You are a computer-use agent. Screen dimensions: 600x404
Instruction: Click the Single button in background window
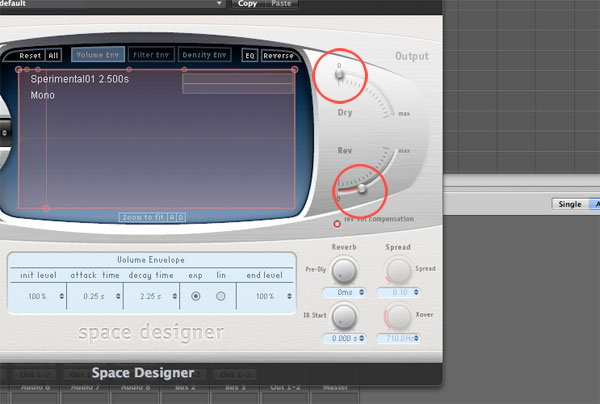[570, 204]
